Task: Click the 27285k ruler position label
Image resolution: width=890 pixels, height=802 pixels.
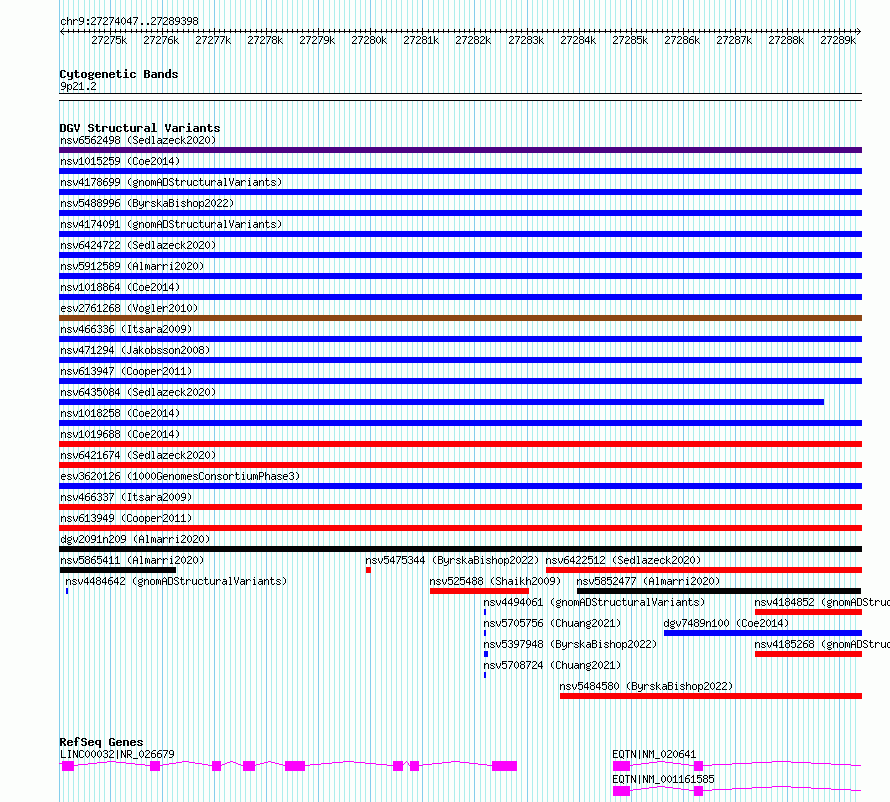Action: point(630,40)
